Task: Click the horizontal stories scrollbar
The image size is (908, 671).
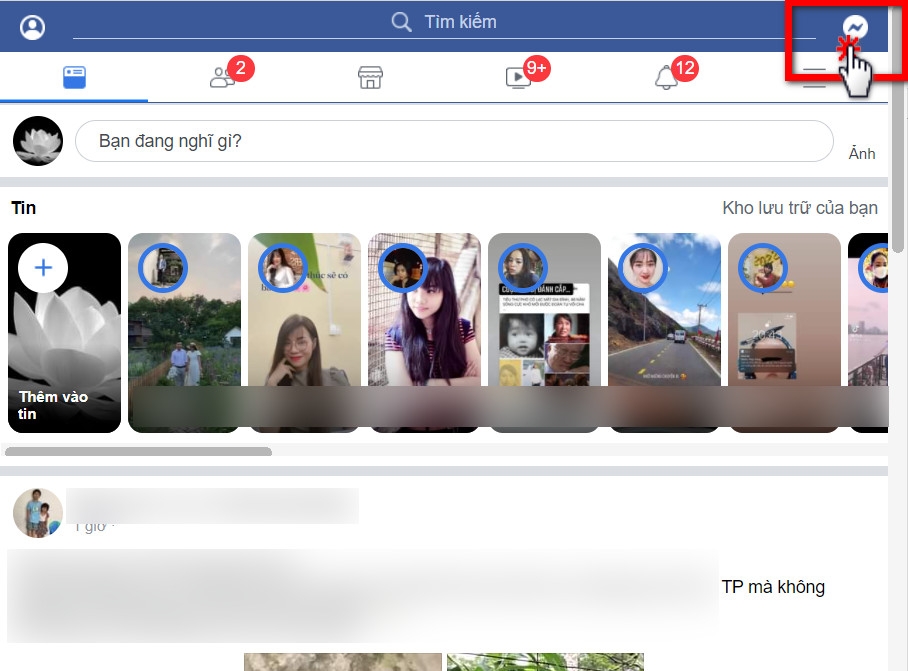Action: pos(140,451)
